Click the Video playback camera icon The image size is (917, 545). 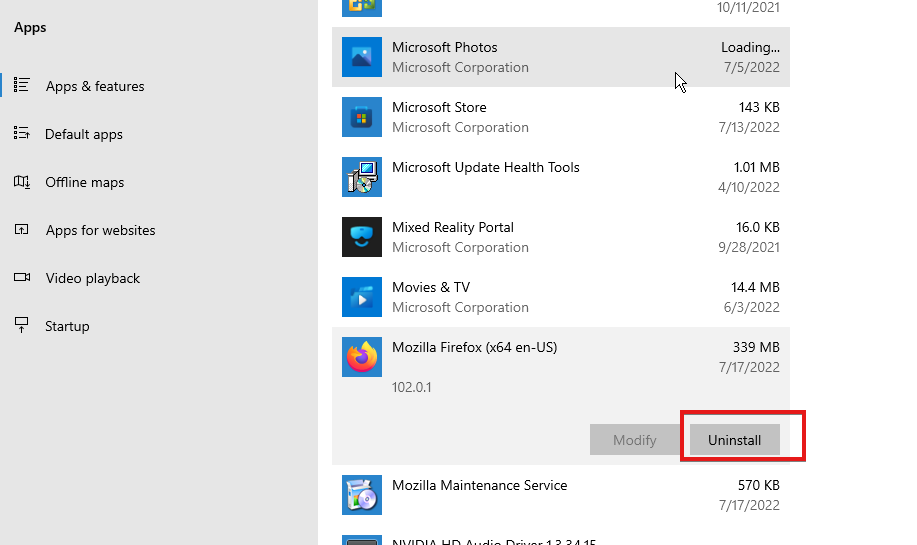click(x=22, y=277)
